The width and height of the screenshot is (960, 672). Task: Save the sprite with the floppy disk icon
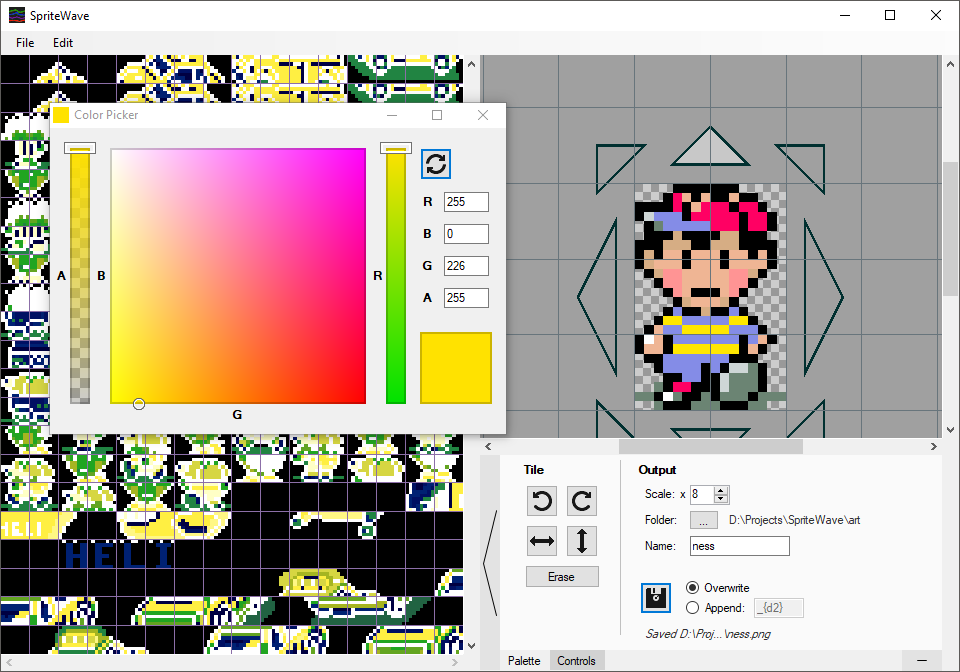[656, 597]
